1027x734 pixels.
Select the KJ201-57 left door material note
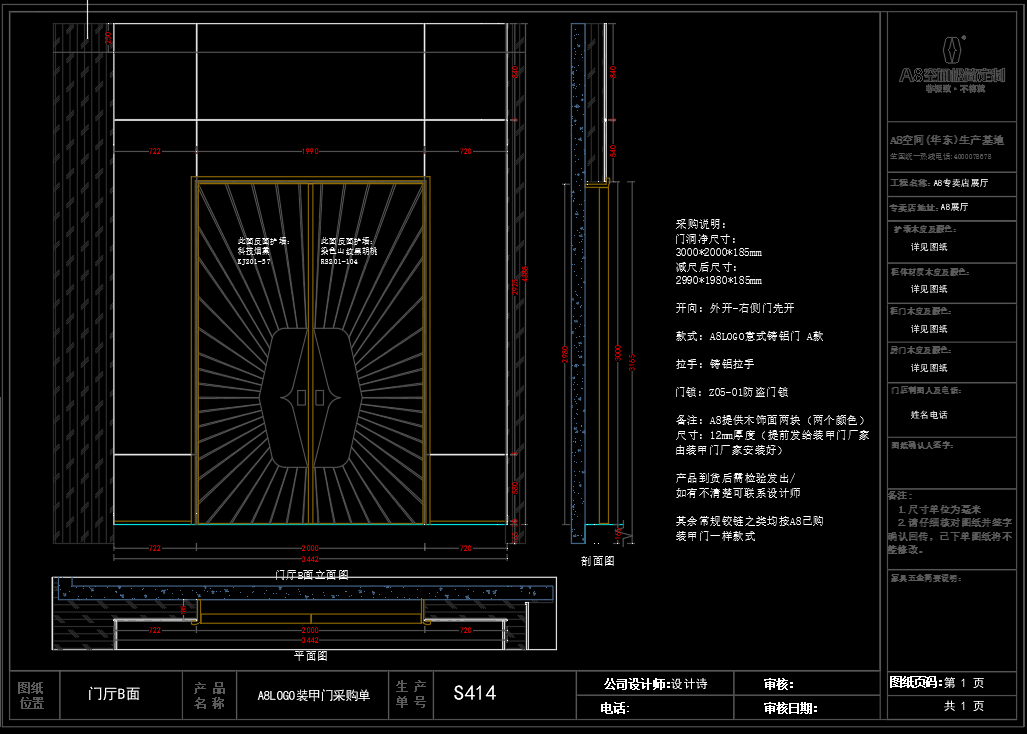[254, 261]
